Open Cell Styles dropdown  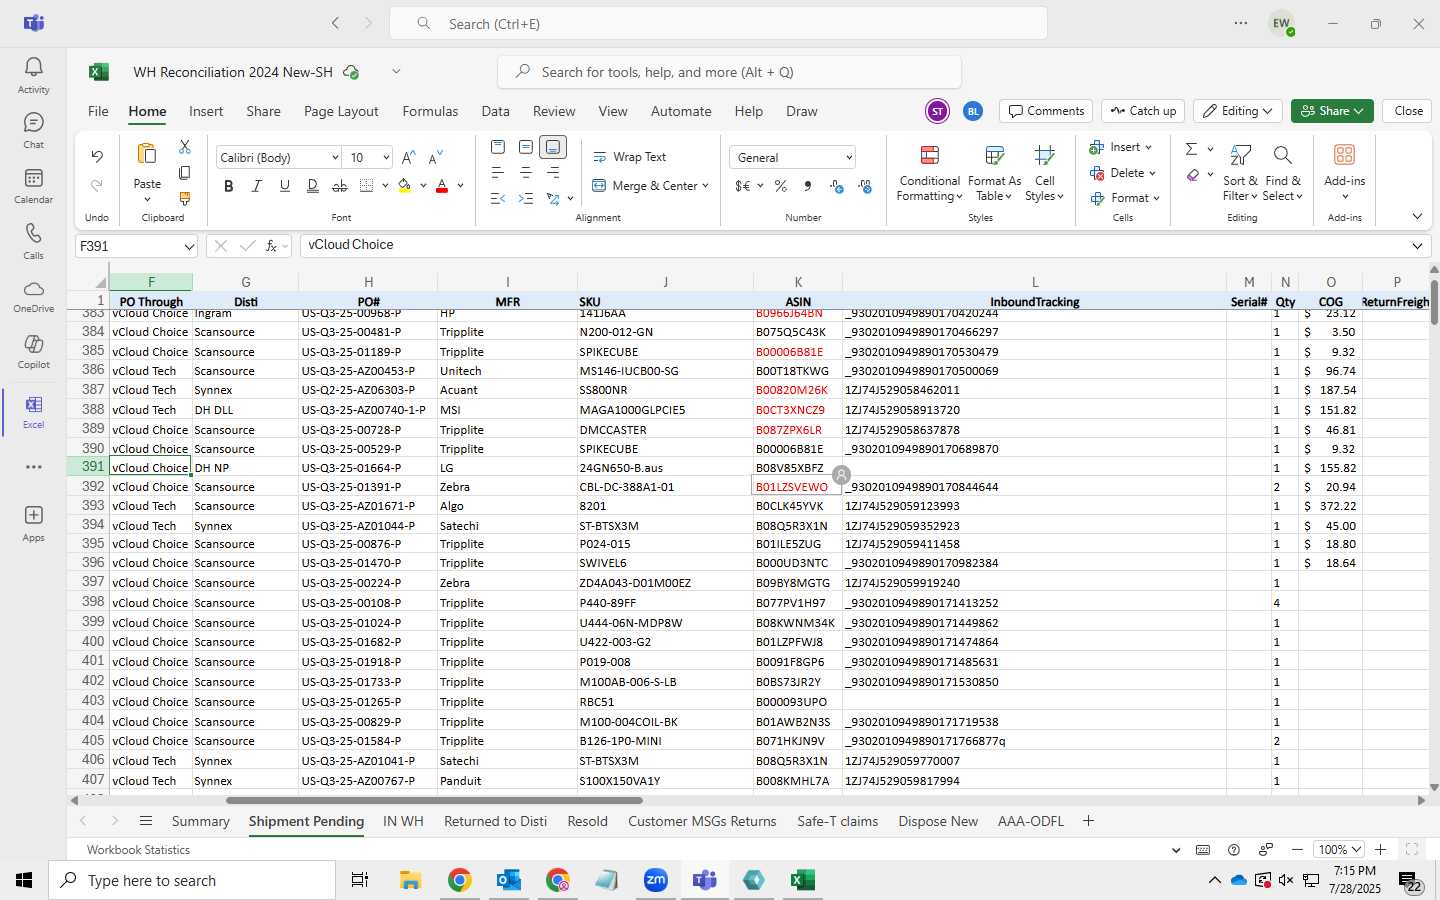(x=1044, y=173)
